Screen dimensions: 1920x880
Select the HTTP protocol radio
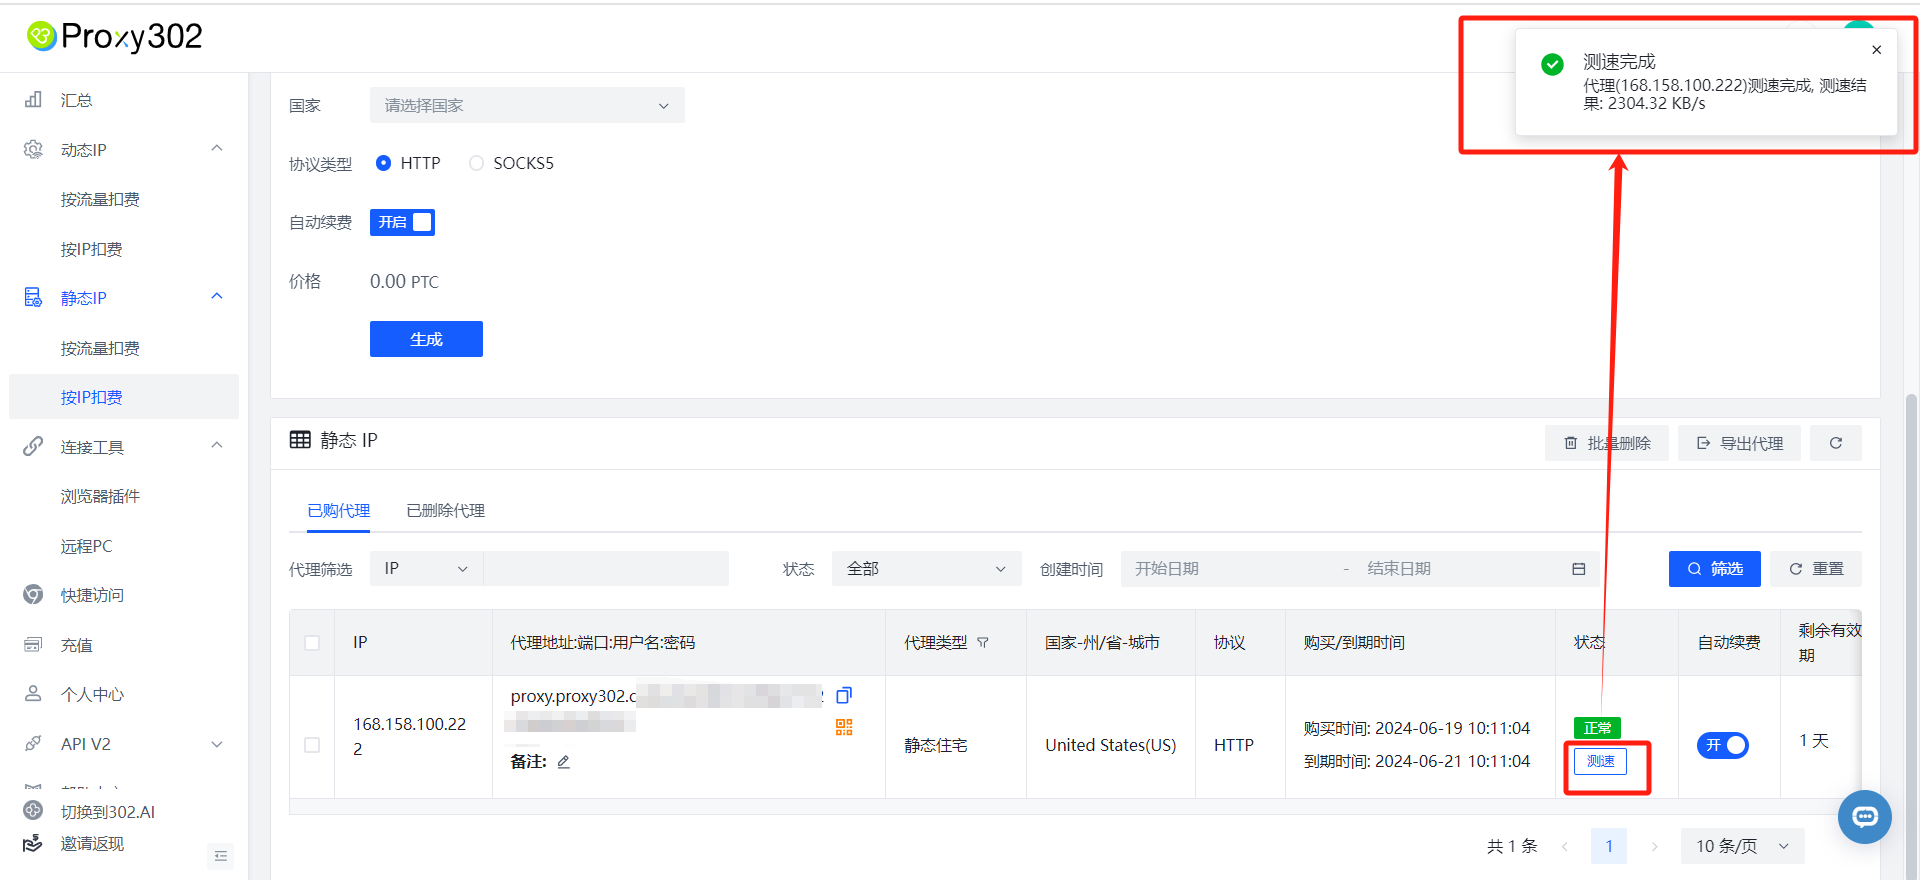coord(383,163)
